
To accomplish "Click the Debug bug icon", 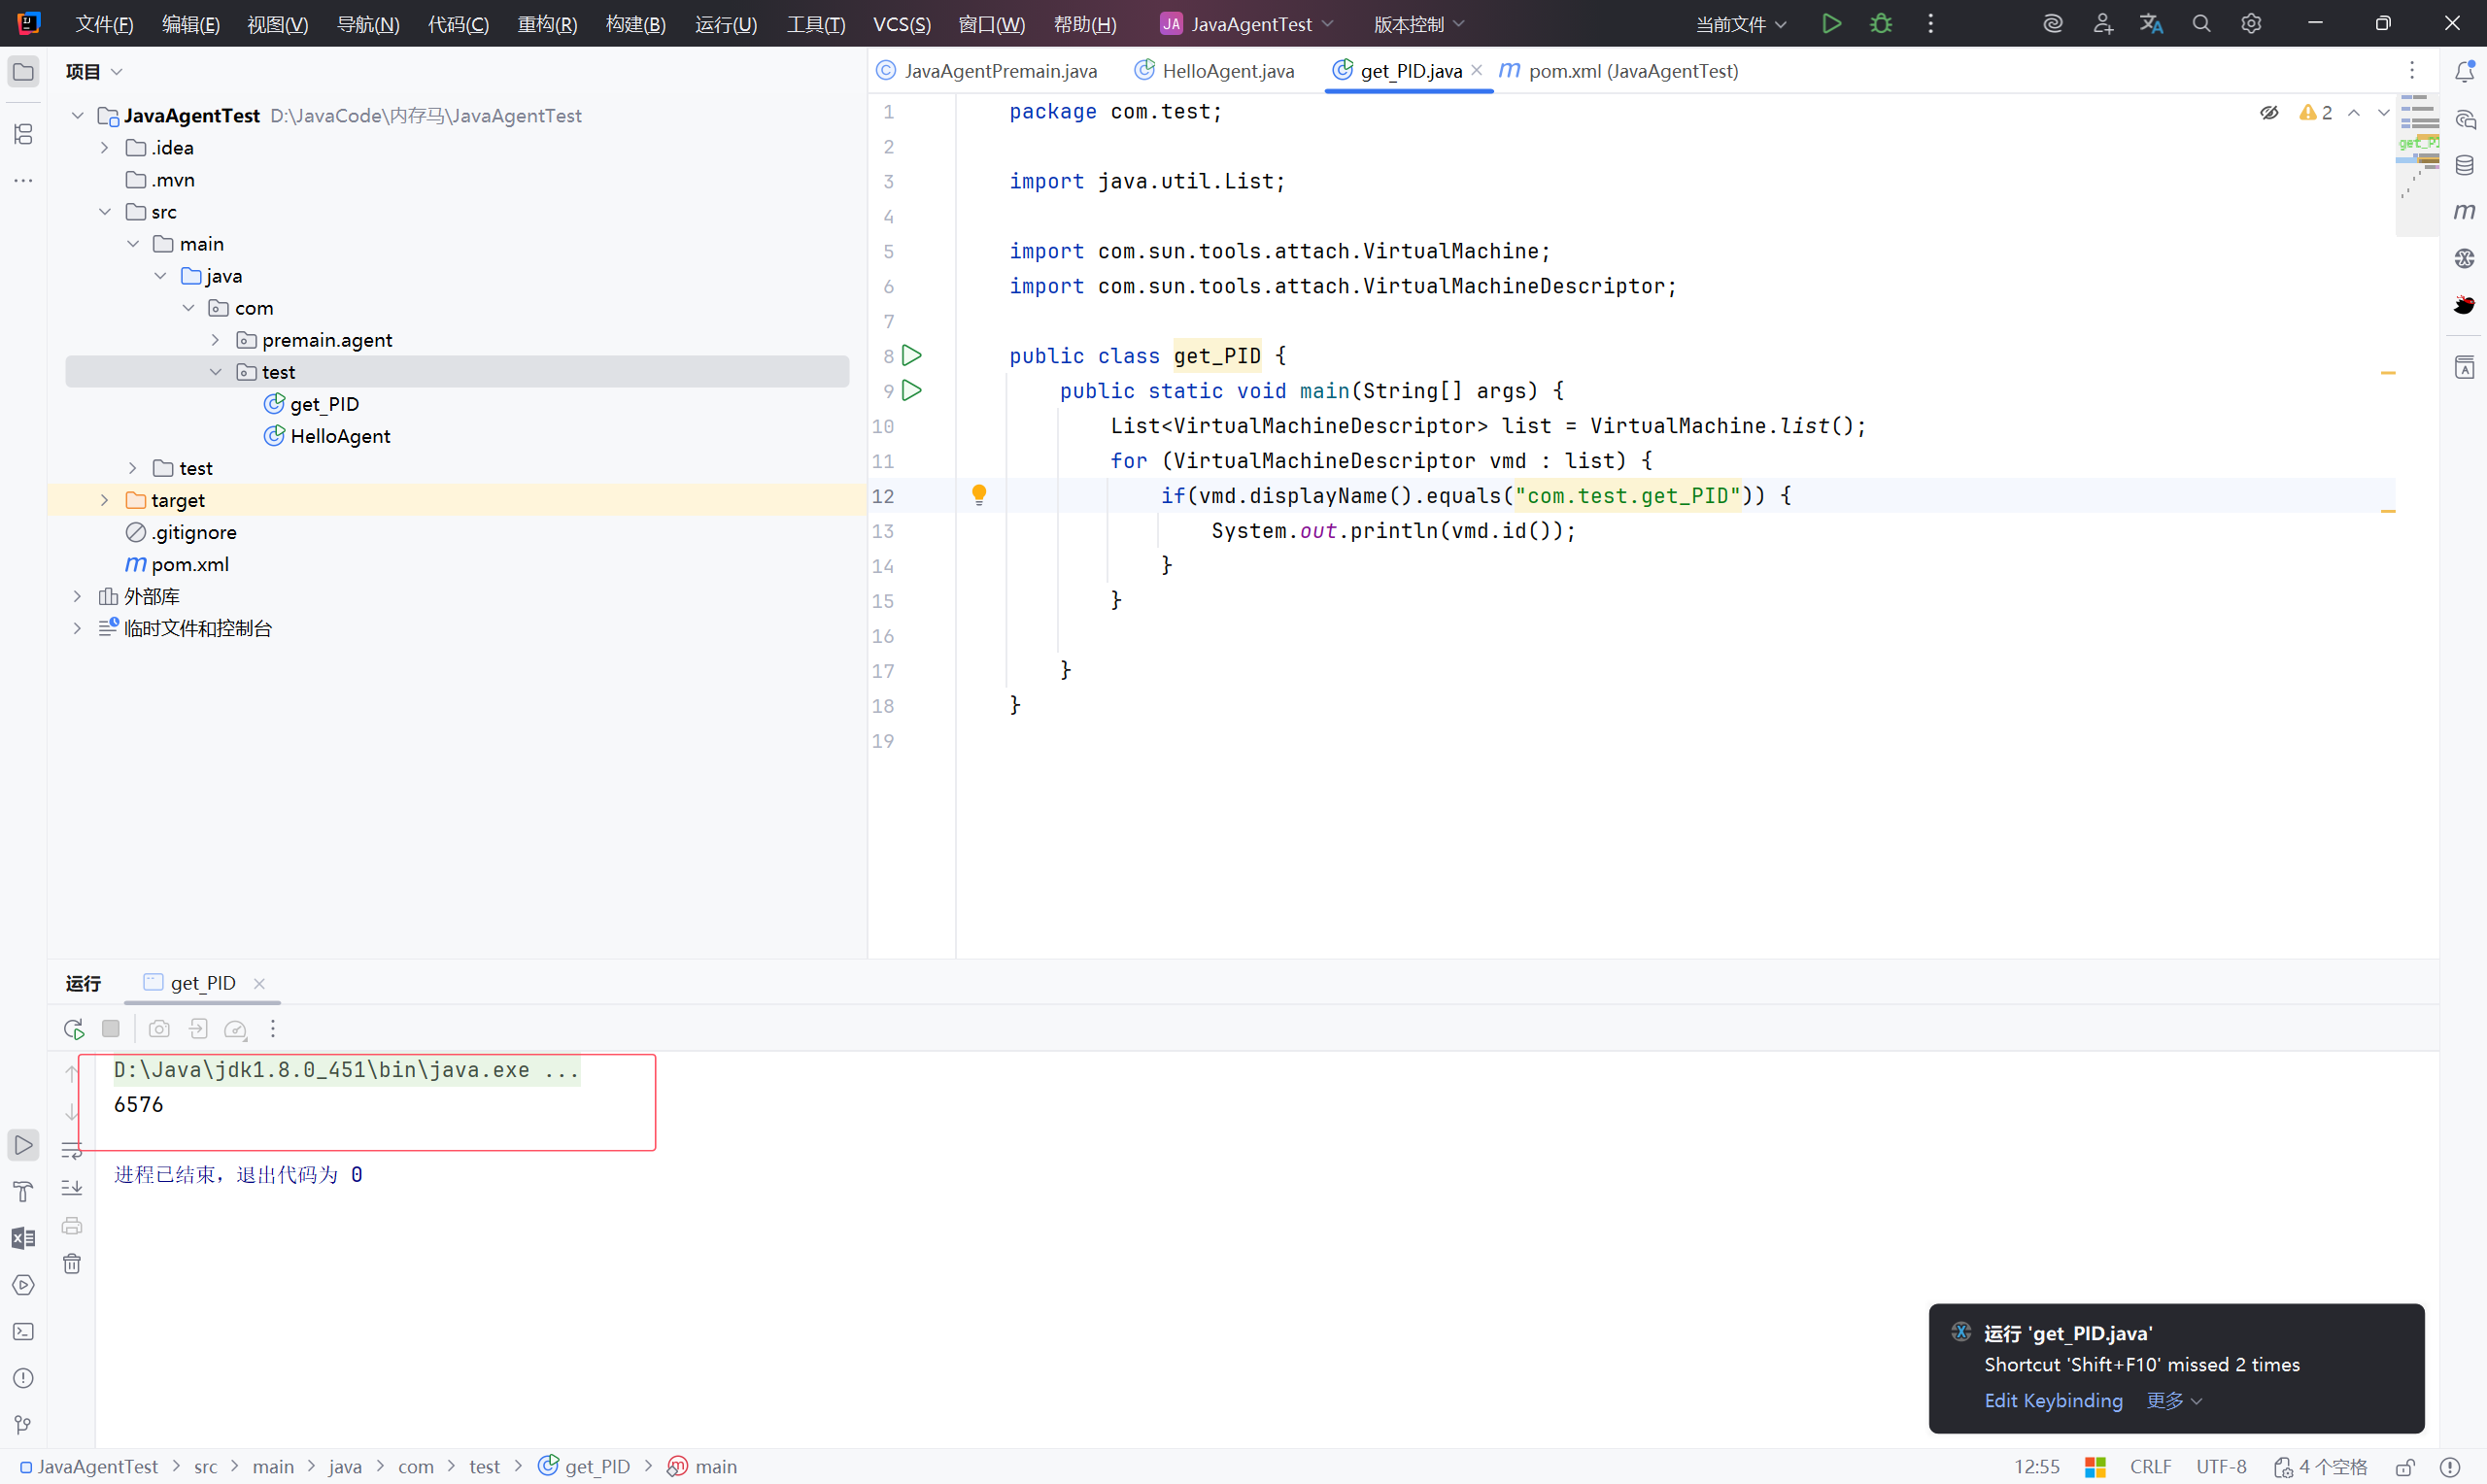I will click(1880, 23).
